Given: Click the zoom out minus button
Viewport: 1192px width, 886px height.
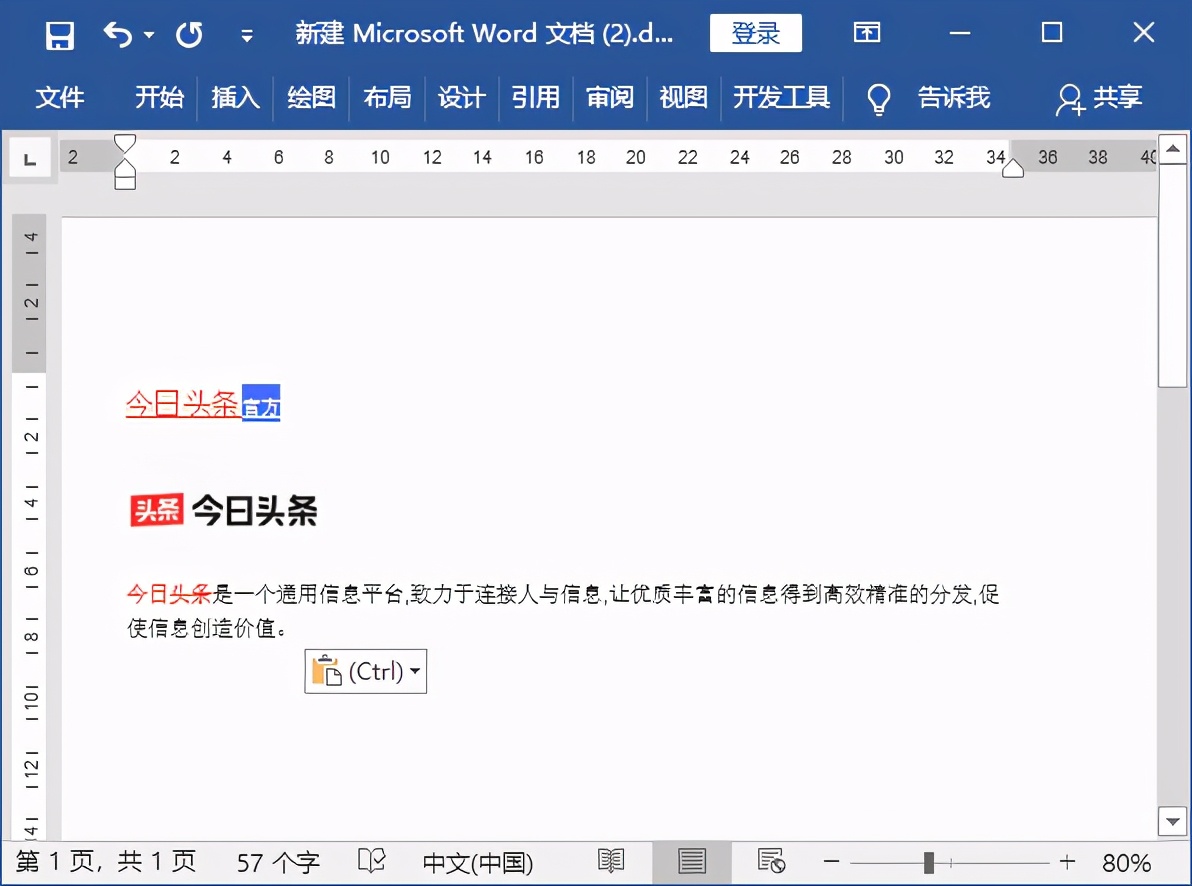Looking at the screenshot, I should pos(832,862).
